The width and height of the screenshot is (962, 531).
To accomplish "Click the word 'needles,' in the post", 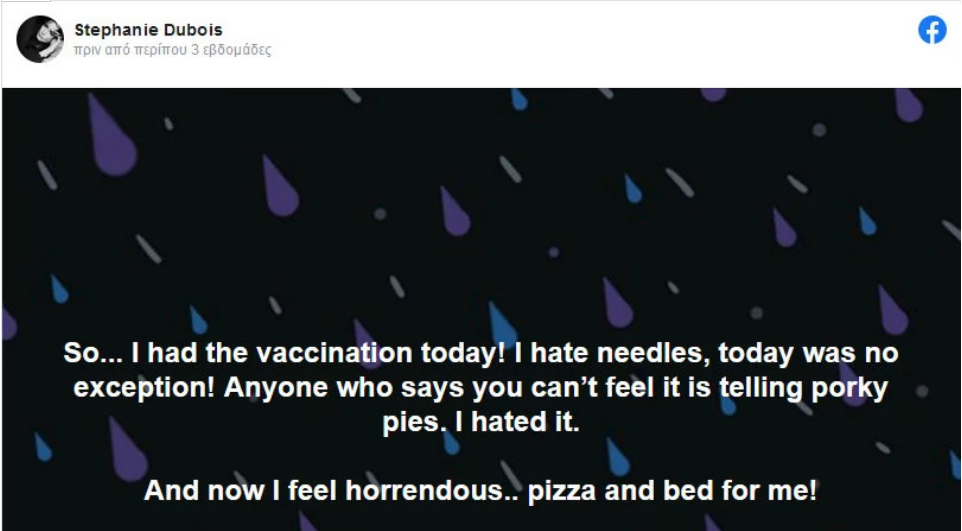I will click(653, 354).
